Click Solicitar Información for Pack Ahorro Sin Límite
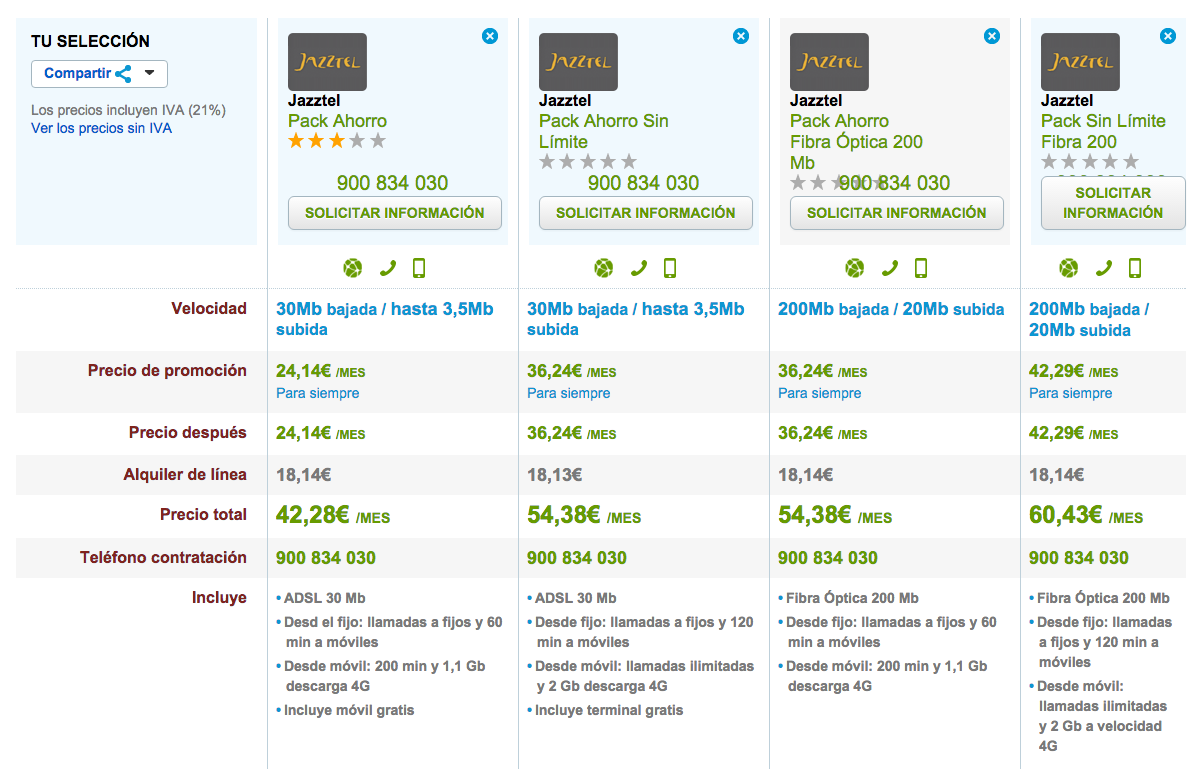This screenshot has height=769, width=1202. coord(646,213)
